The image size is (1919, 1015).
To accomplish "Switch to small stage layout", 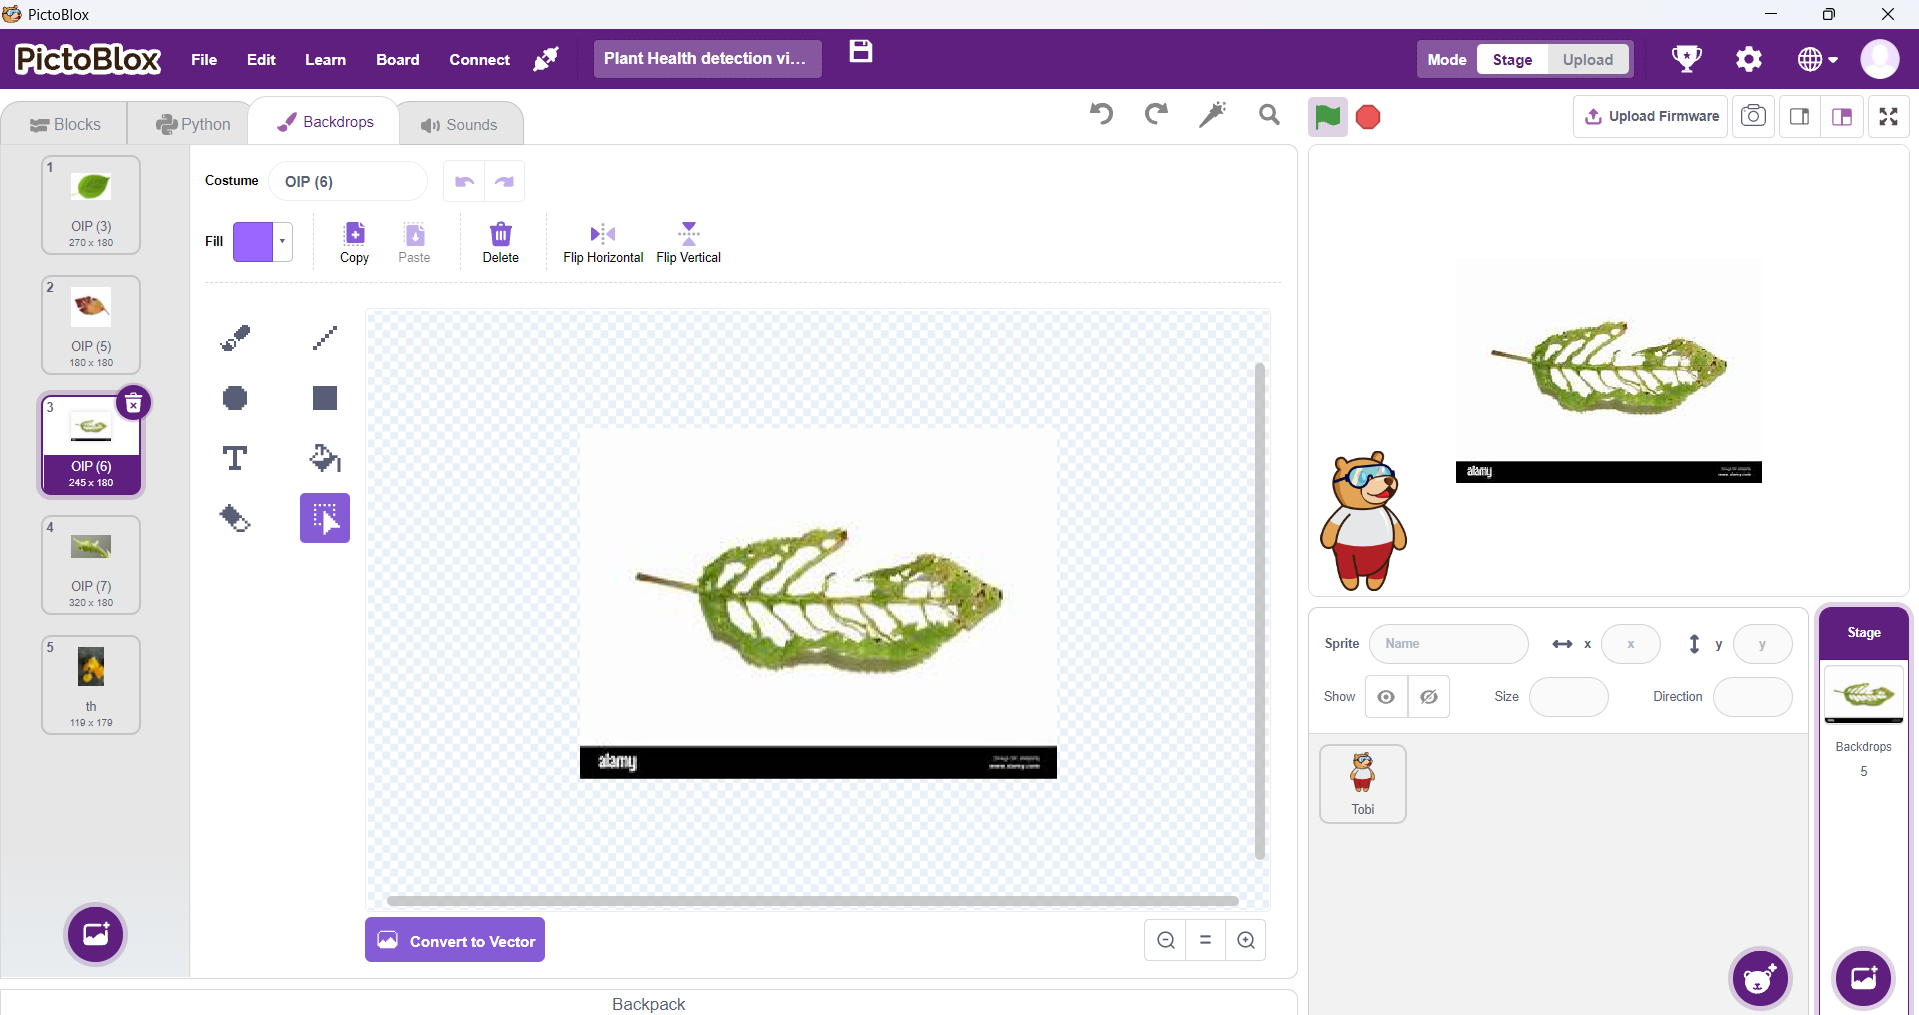I will [1799, 116].
